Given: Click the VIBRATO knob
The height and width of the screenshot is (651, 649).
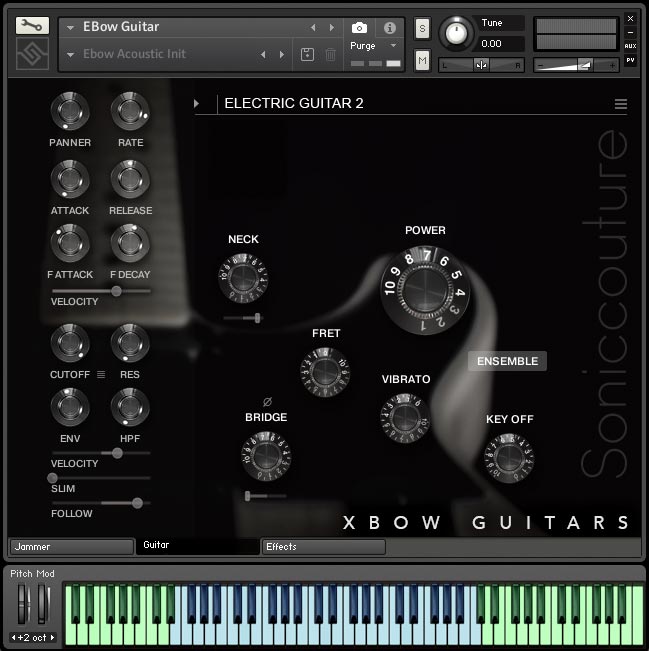Looking at the screenshot, I should coord(405,418).
